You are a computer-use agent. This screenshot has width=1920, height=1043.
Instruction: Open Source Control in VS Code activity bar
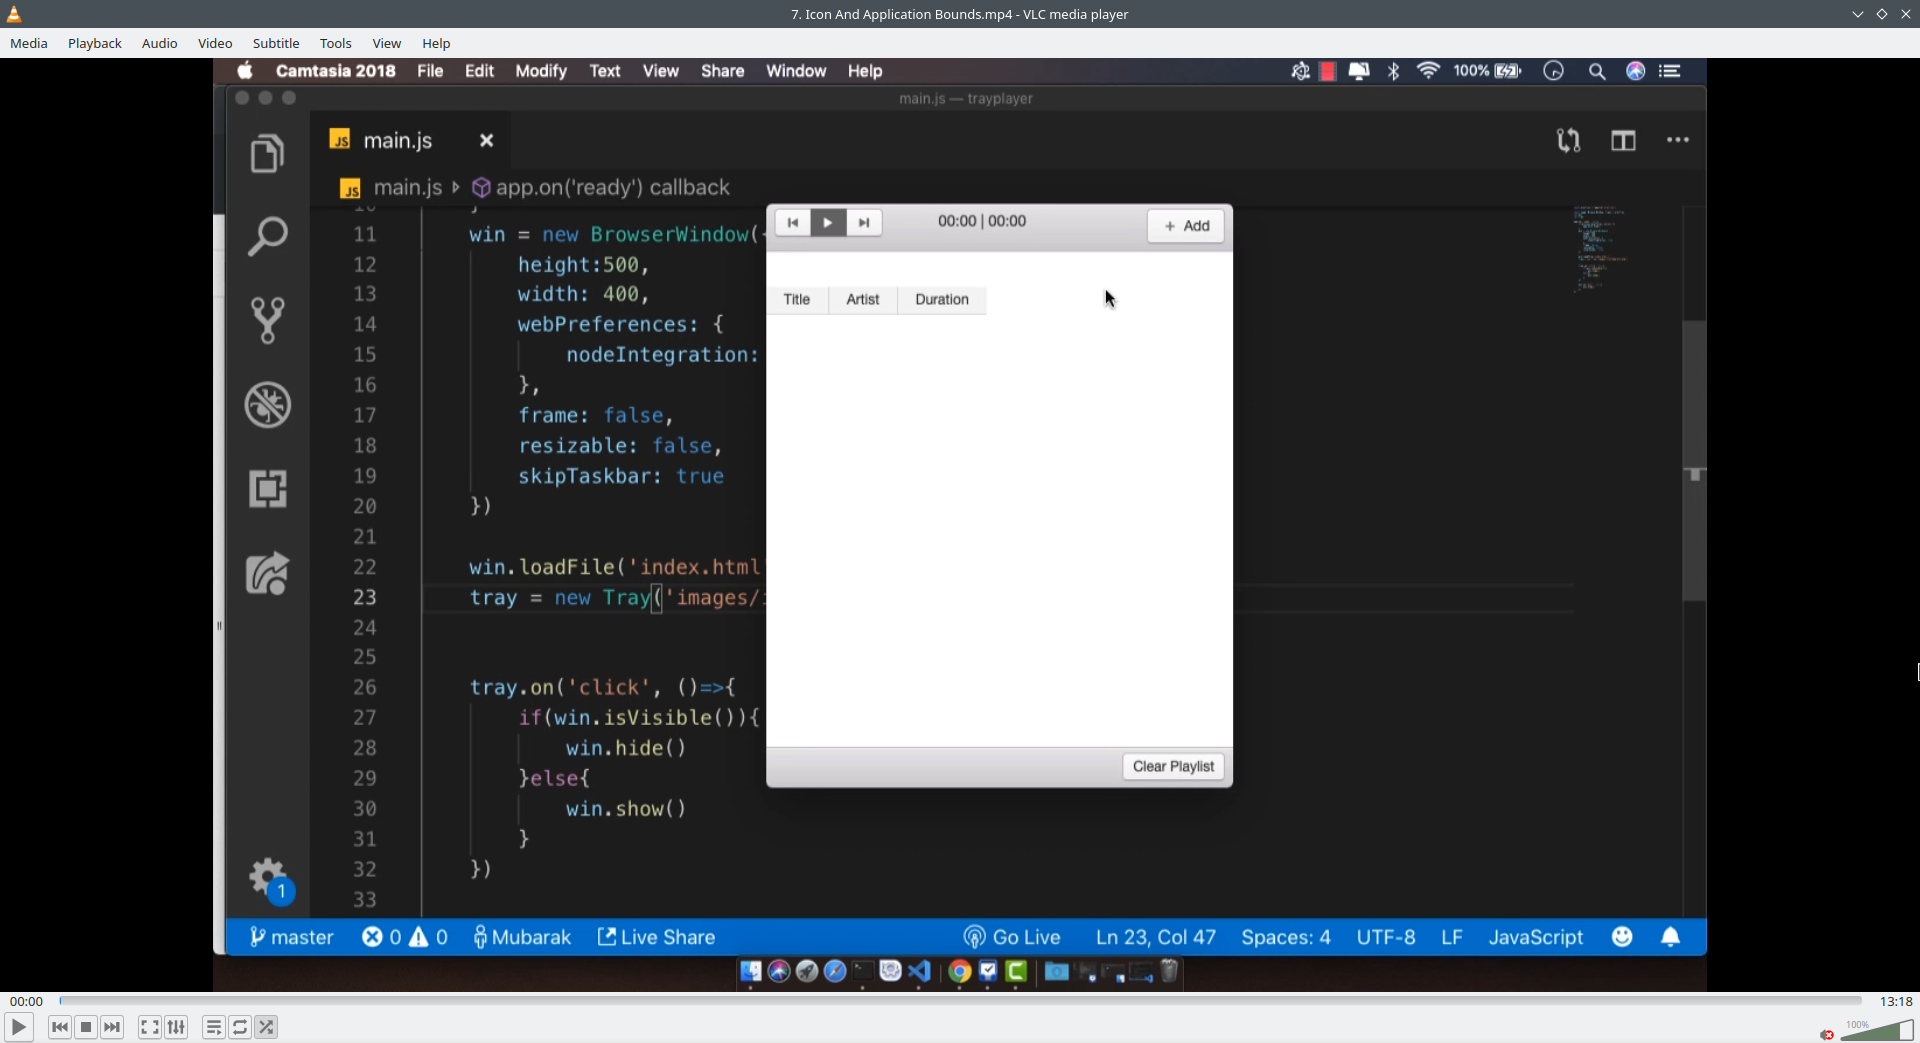tap(267, 320)
